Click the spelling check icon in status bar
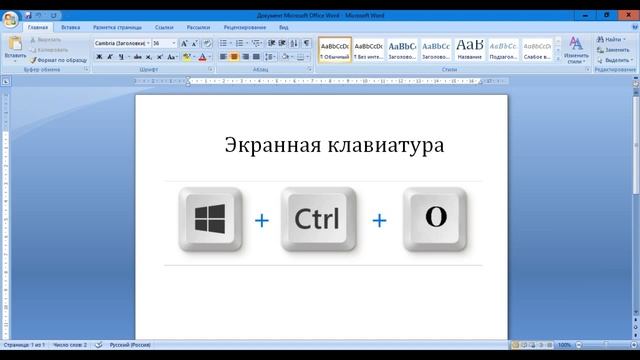The width and height of the screenshot is (640, 360). click(x=98, y=345)
